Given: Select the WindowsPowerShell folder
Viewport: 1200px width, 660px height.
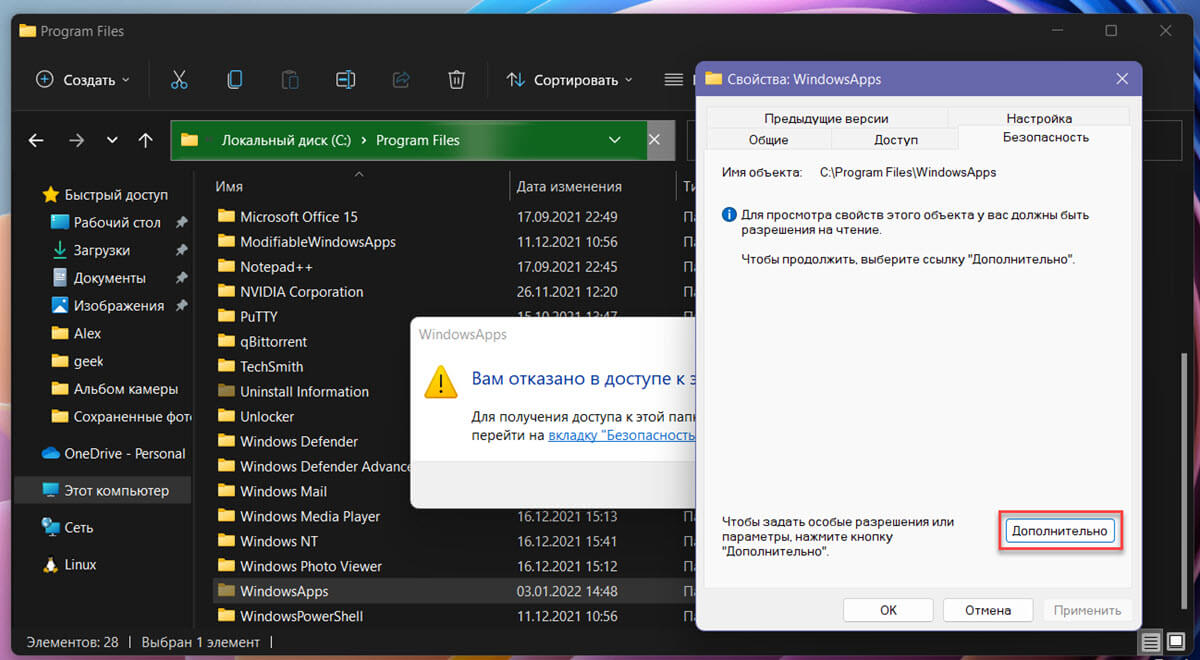Looking at the screenshot, I should 290,616.
